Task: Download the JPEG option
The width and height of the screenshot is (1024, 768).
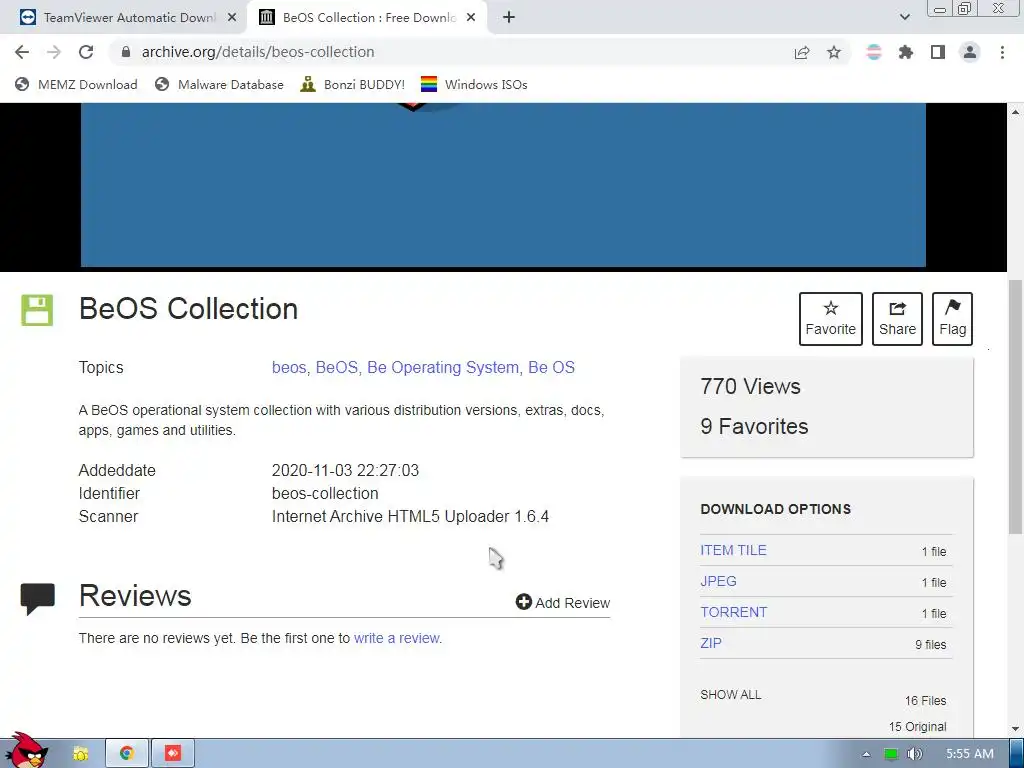Action: [x=718, y=581]
